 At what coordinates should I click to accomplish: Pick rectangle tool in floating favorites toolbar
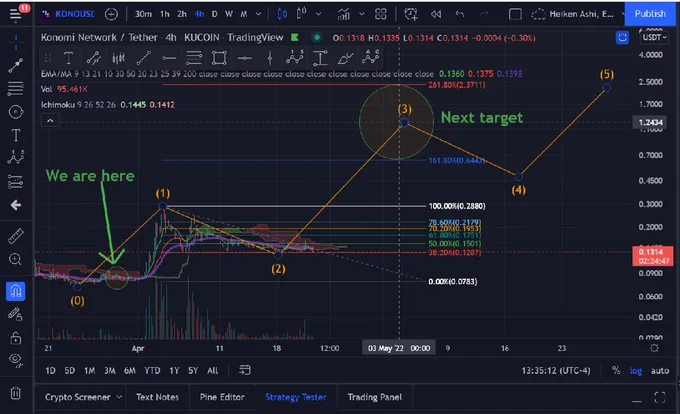(219, 58)
